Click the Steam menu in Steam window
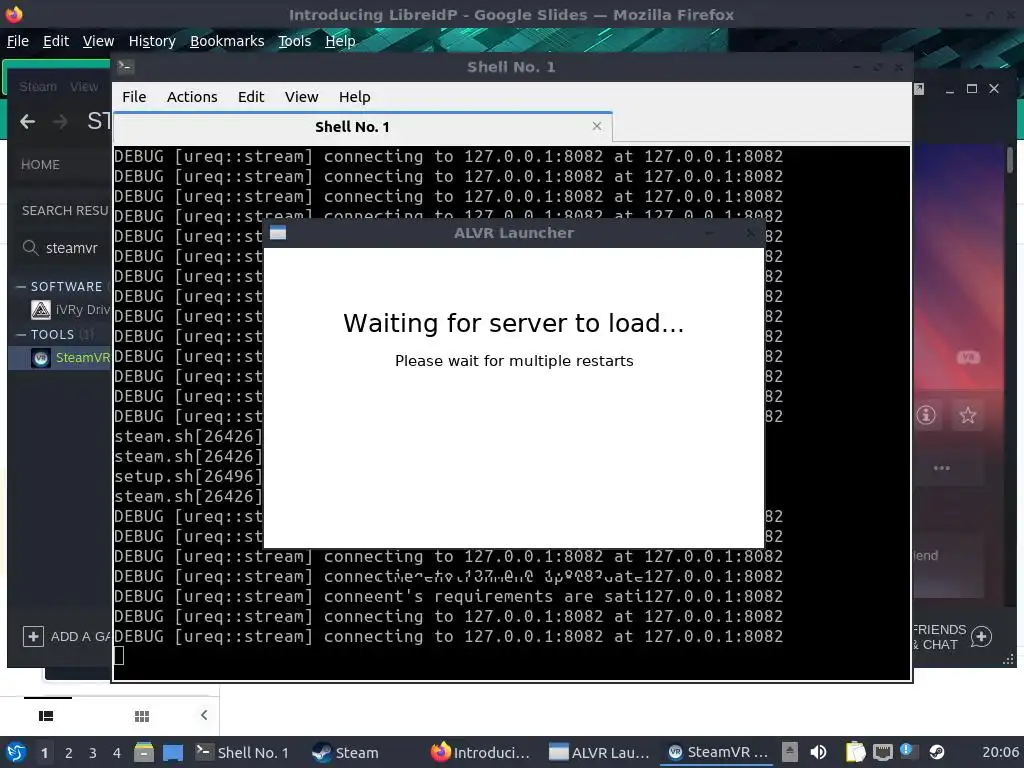The width and height of the screenshot is (1024, 768). pyautogui.click(x=37, y=87)
